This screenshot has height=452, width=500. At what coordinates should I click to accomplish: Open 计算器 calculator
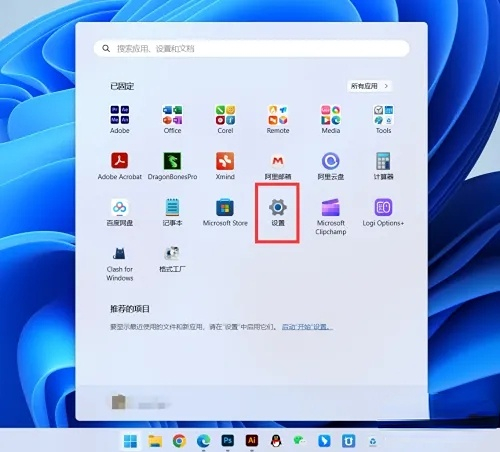[x=383, y=166]
